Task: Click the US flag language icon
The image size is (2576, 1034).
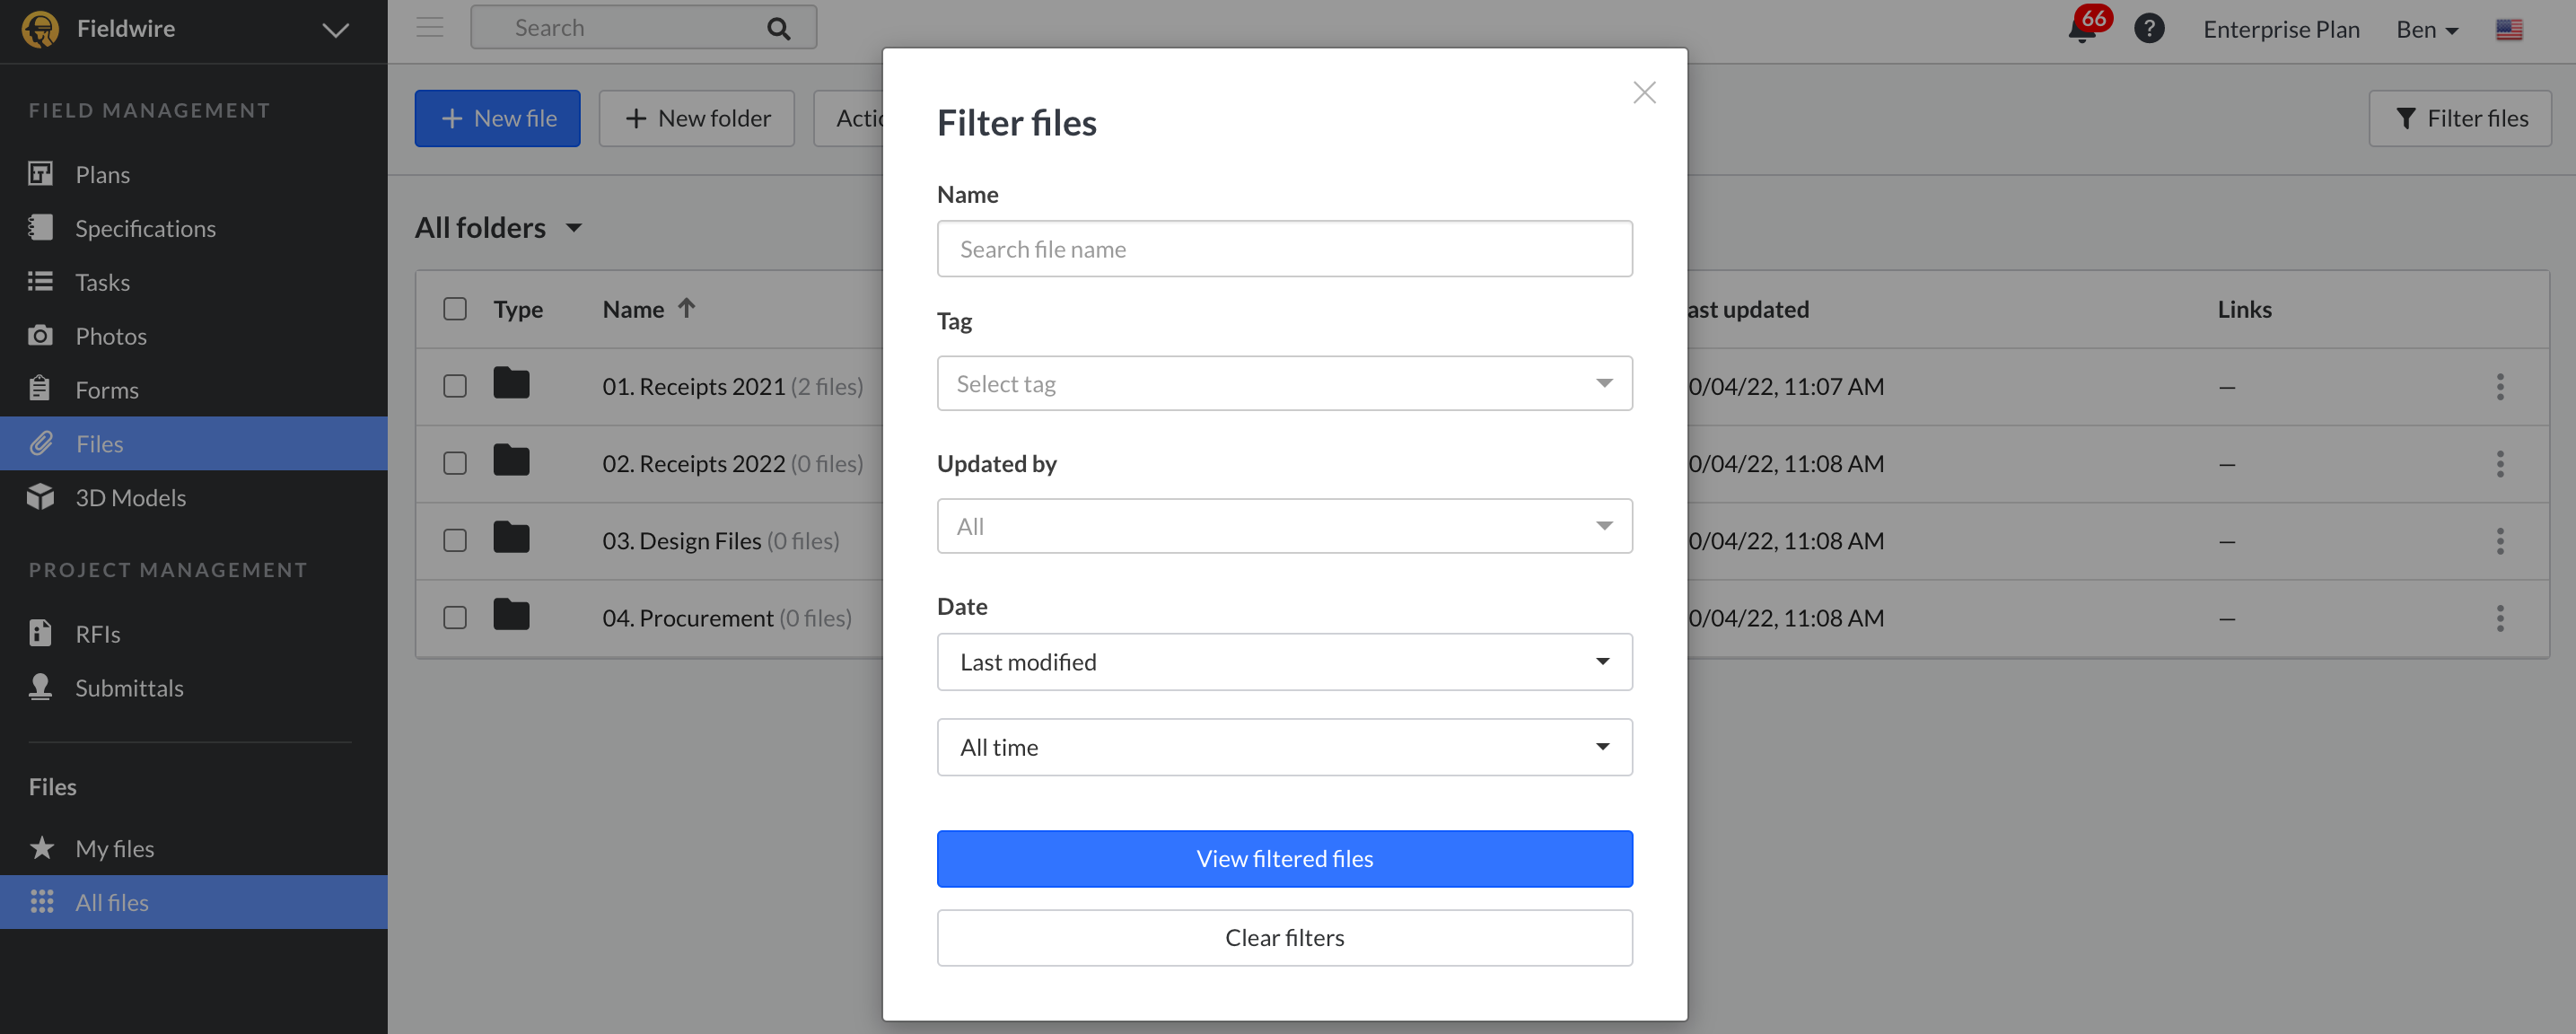Action: 2508,30
